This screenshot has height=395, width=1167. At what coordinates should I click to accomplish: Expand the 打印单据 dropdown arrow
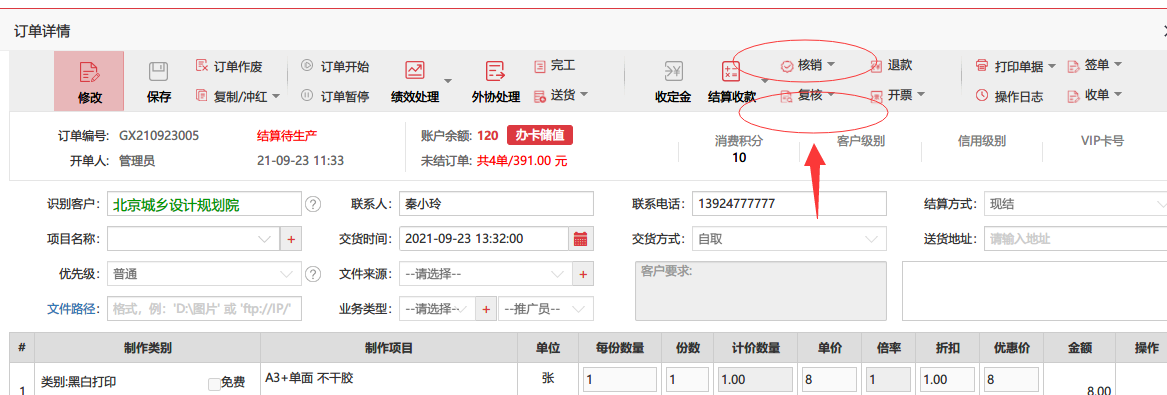[x=1052, y=66]
